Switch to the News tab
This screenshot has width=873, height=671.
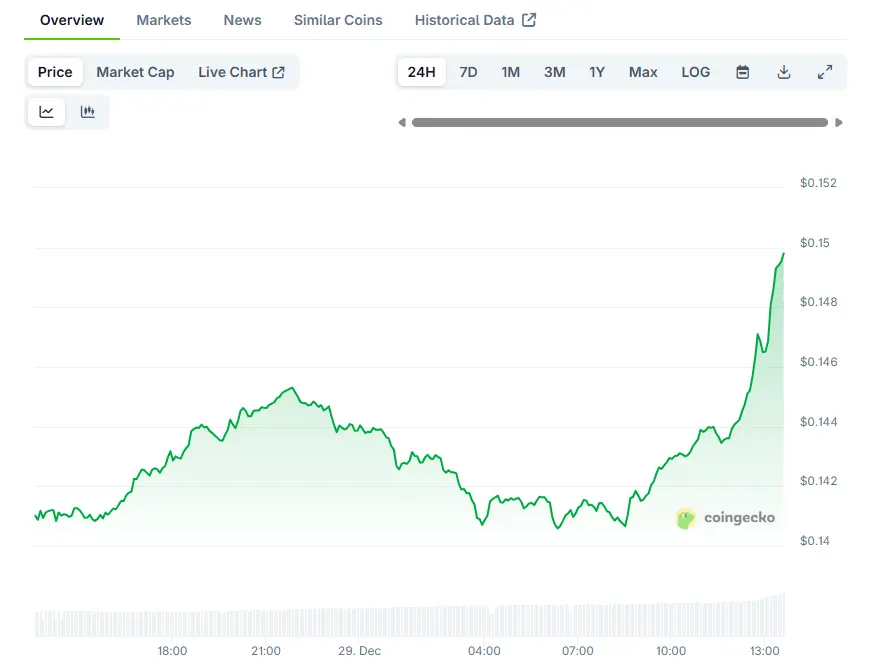pyautogui.click(x=242, y=20)
